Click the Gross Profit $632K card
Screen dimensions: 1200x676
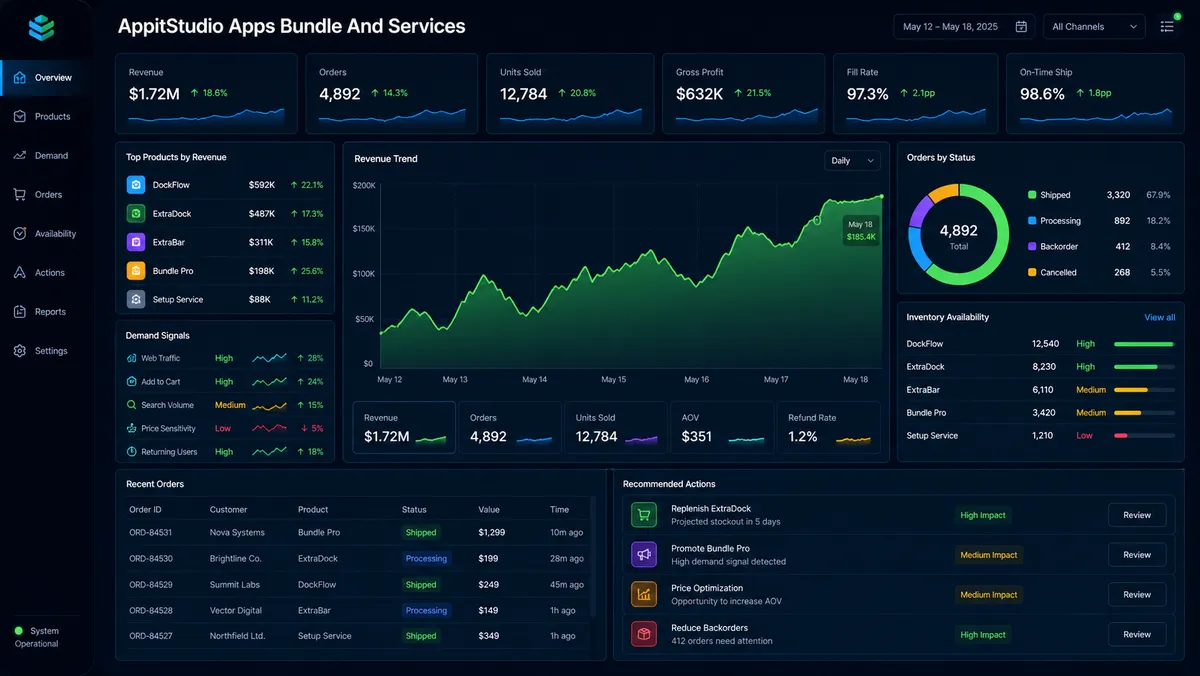744,93
